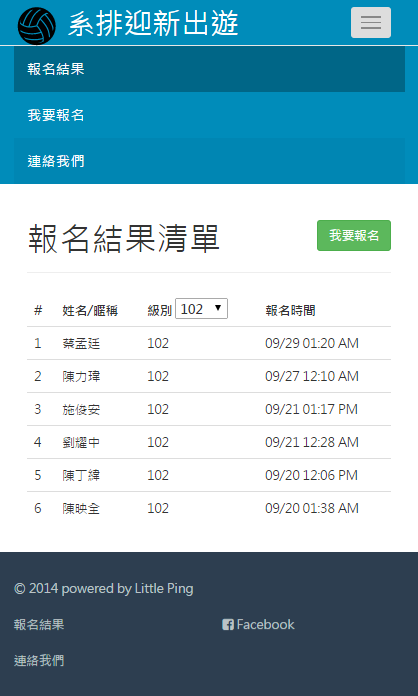Select the row for 施俊安
418x696 pixels.
tap(209, 409)
